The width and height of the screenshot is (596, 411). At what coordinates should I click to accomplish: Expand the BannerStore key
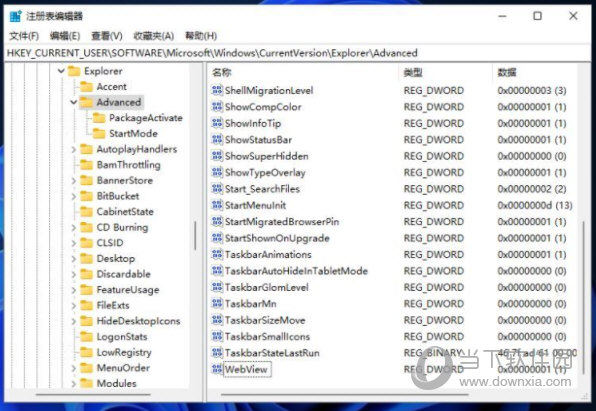(74, 181)
